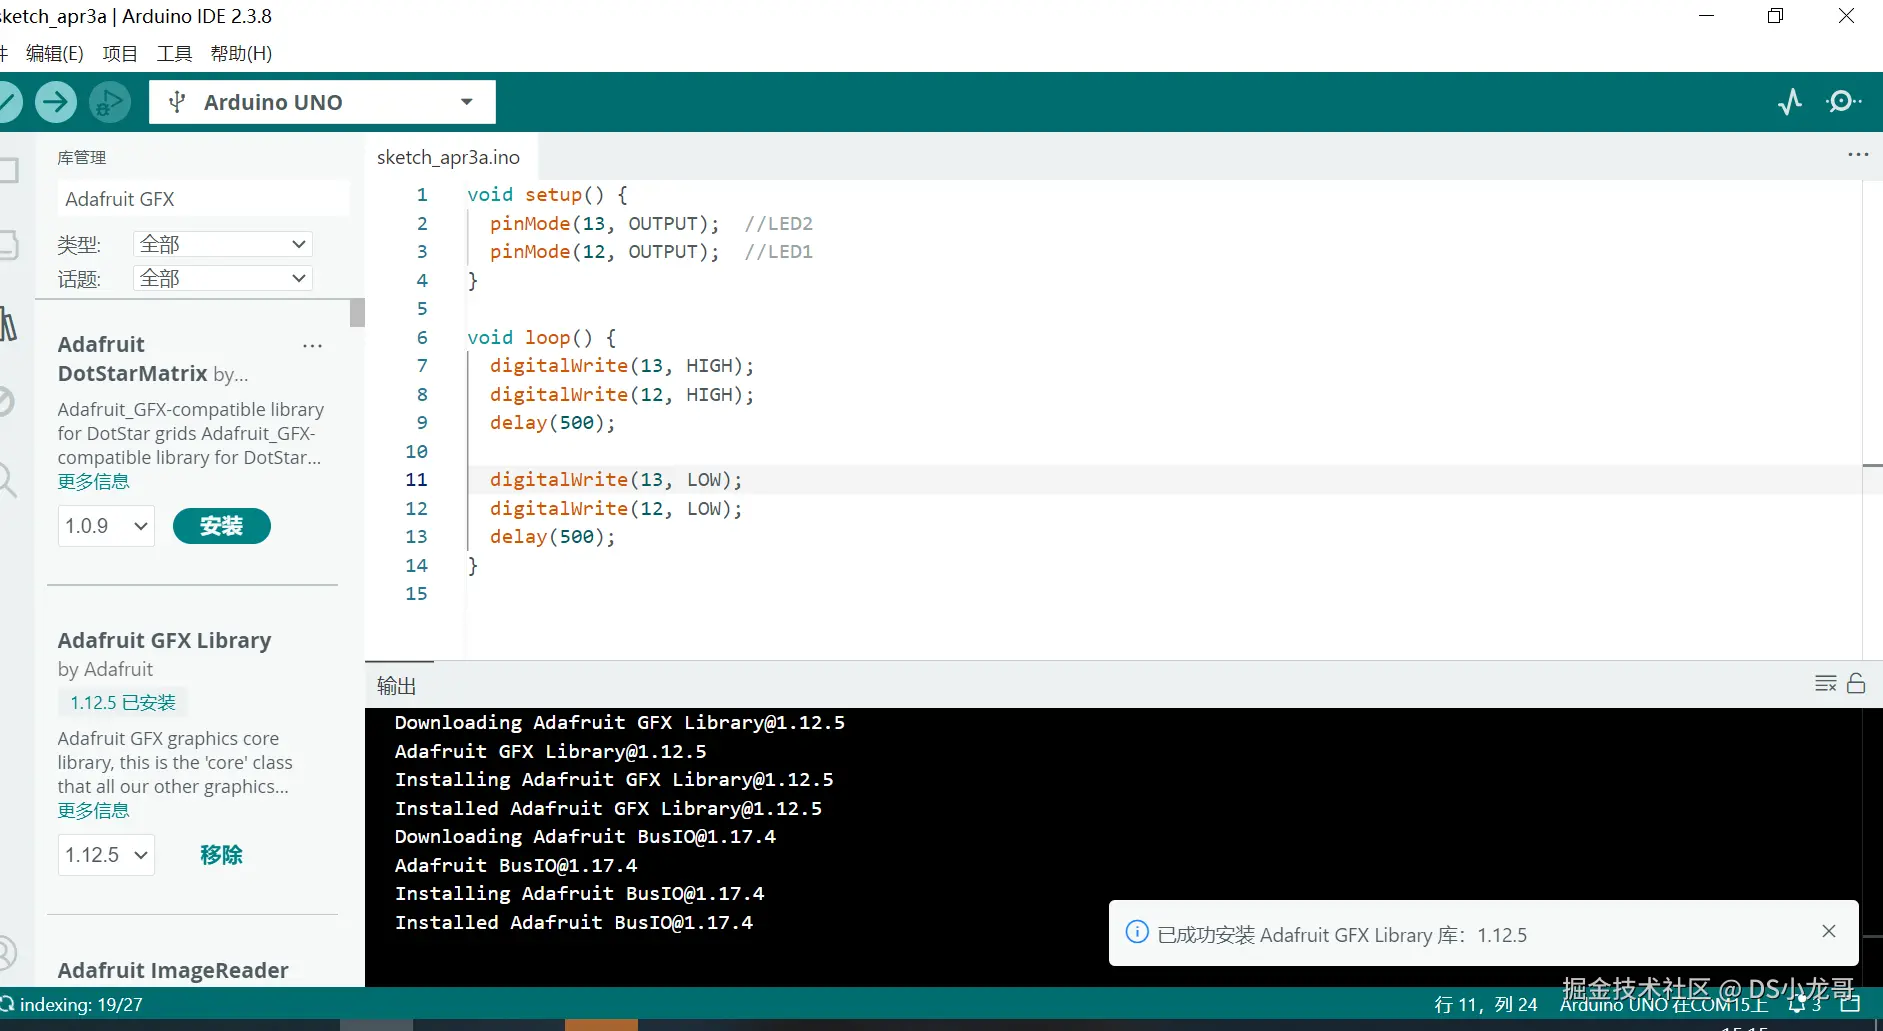Screen dimensions: 1883x1031
Task: Open the Boards Manager sidebar icon
Action: 8,245
